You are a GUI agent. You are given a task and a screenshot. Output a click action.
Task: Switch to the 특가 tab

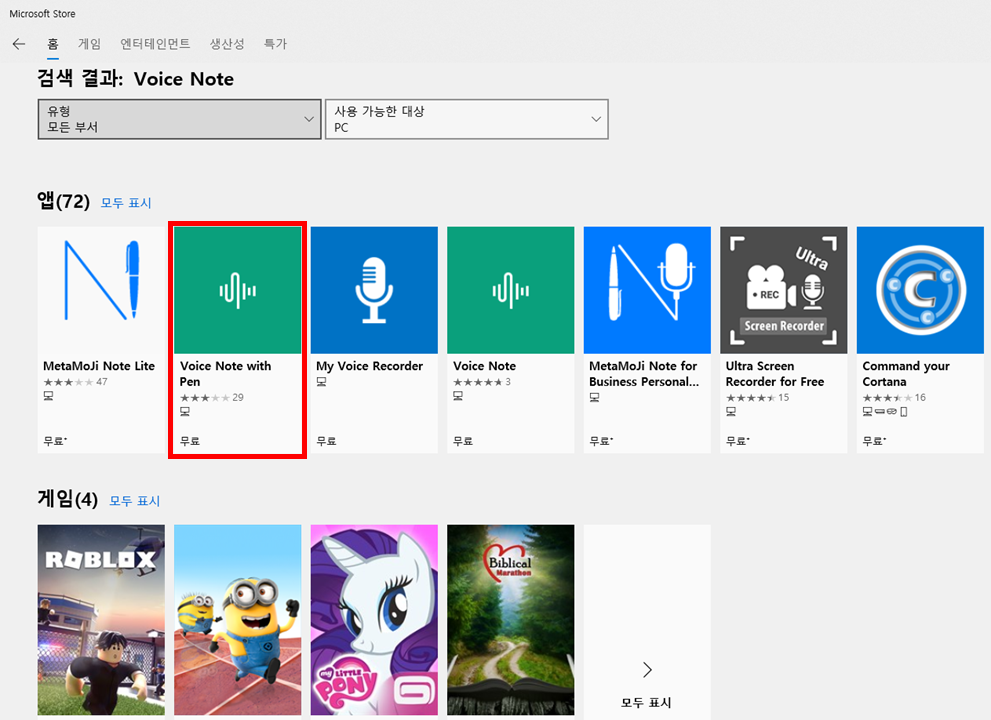point(275,44)
